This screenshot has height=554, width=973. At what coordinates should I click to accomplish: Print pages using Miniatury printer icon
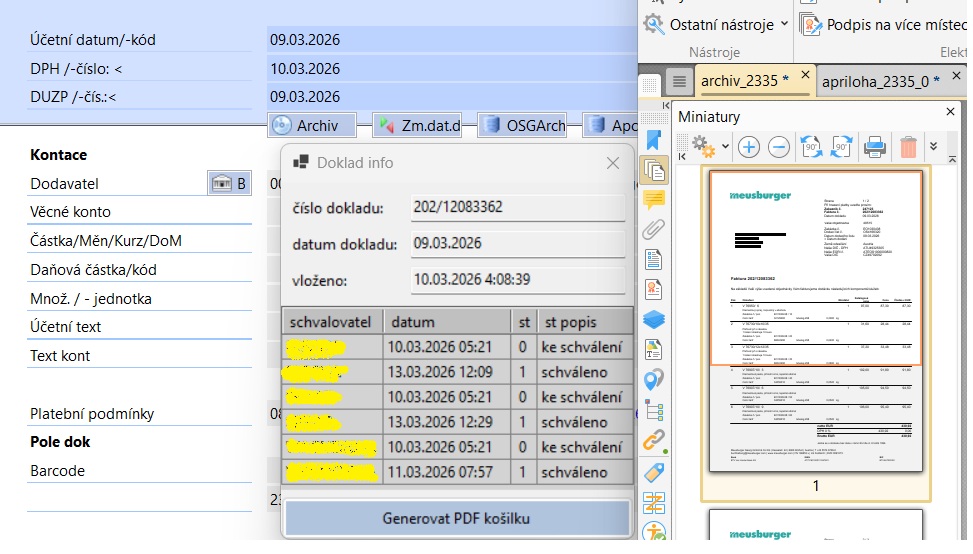click(x=875, y=148)
